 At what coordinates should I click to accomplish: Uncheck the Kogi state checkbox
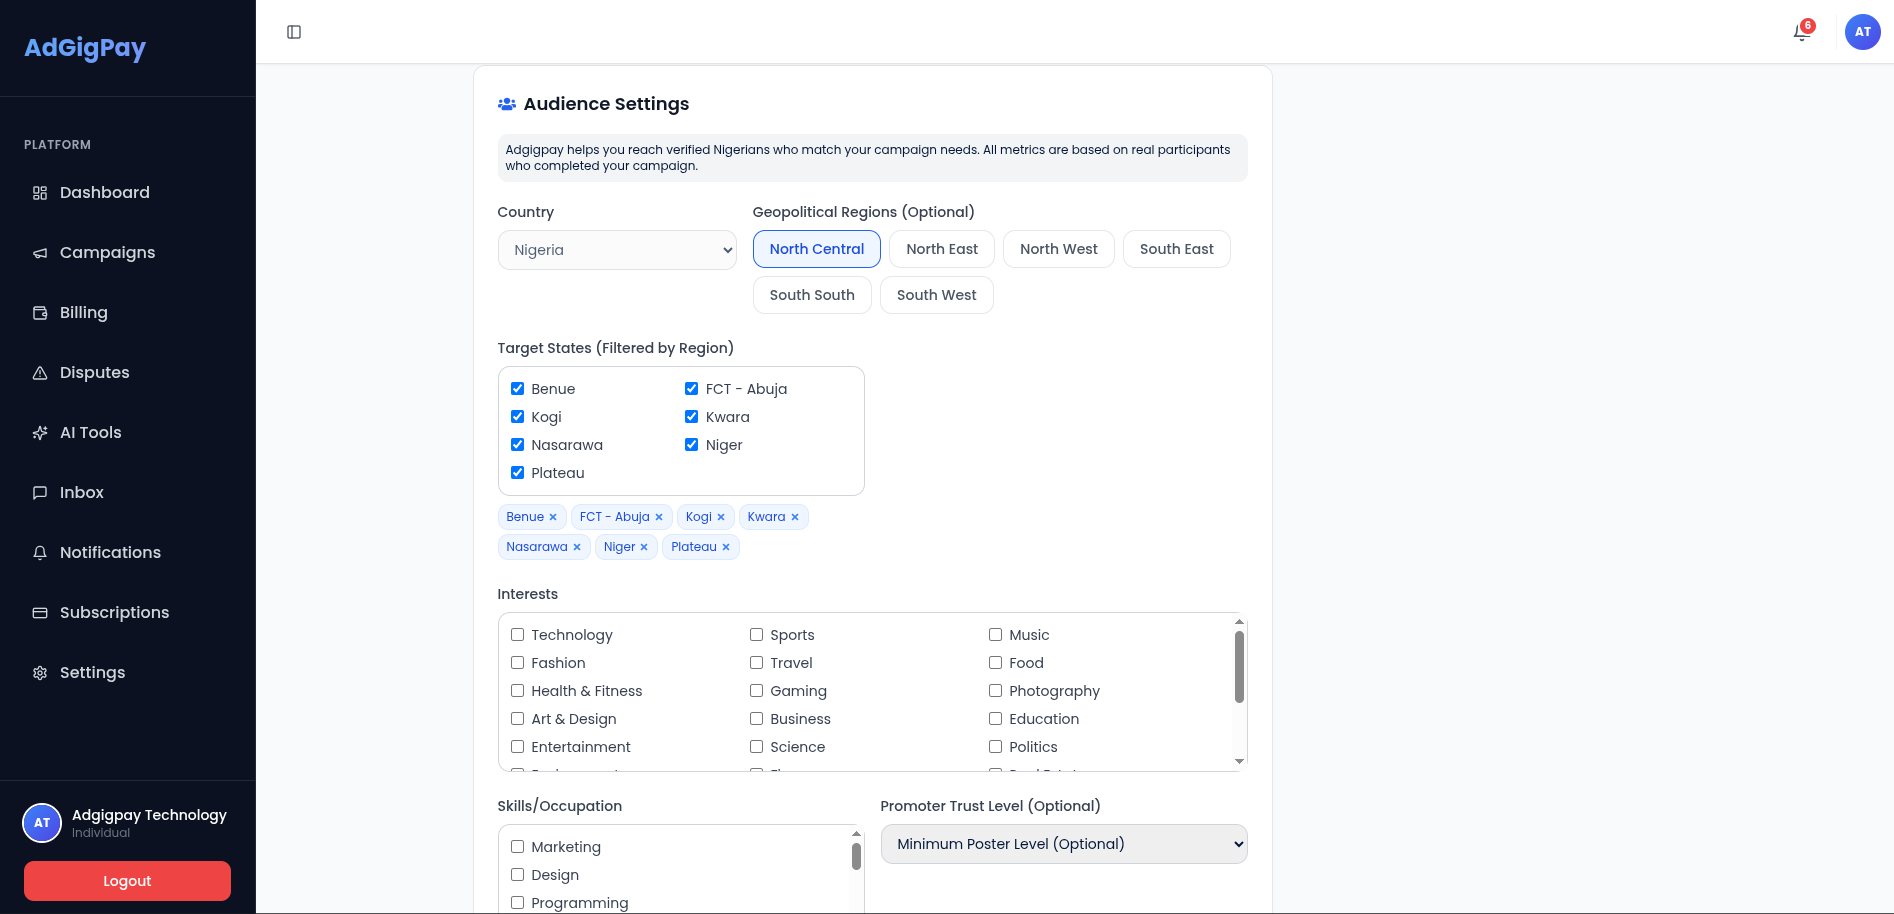(517, 417)
